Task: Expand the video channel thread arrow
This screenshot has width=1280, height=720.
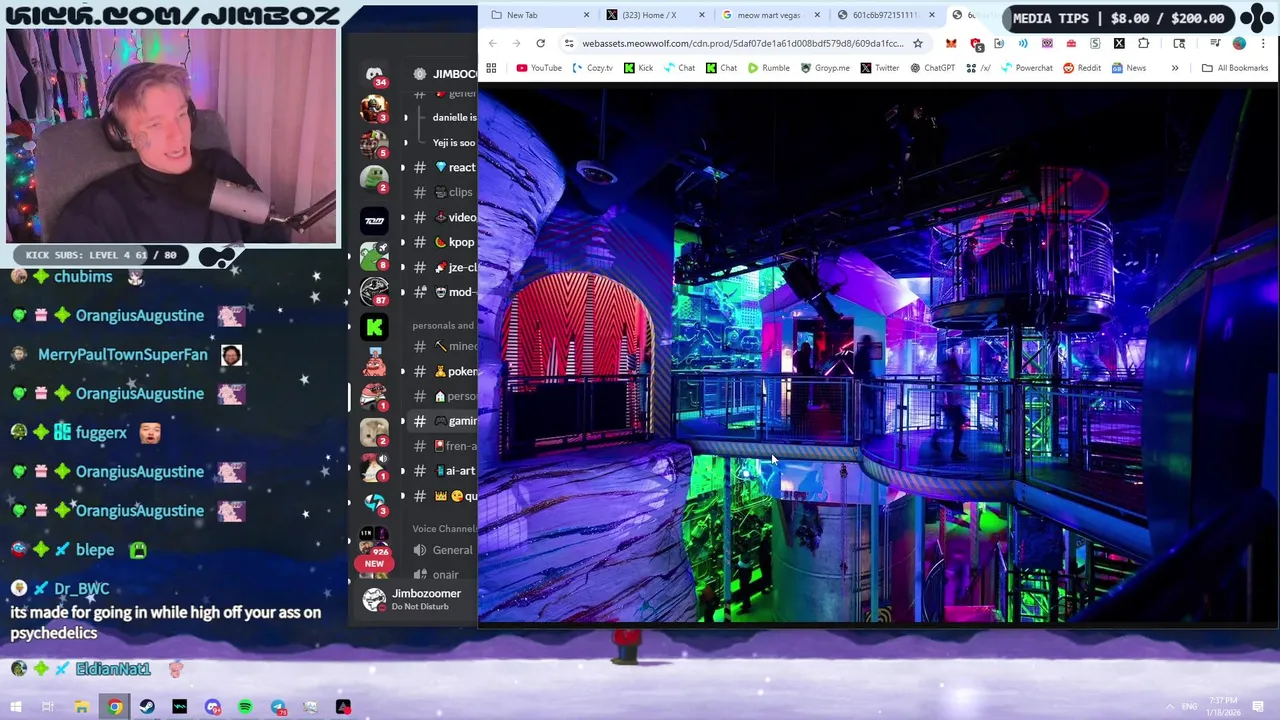Action: coord(404,217)
